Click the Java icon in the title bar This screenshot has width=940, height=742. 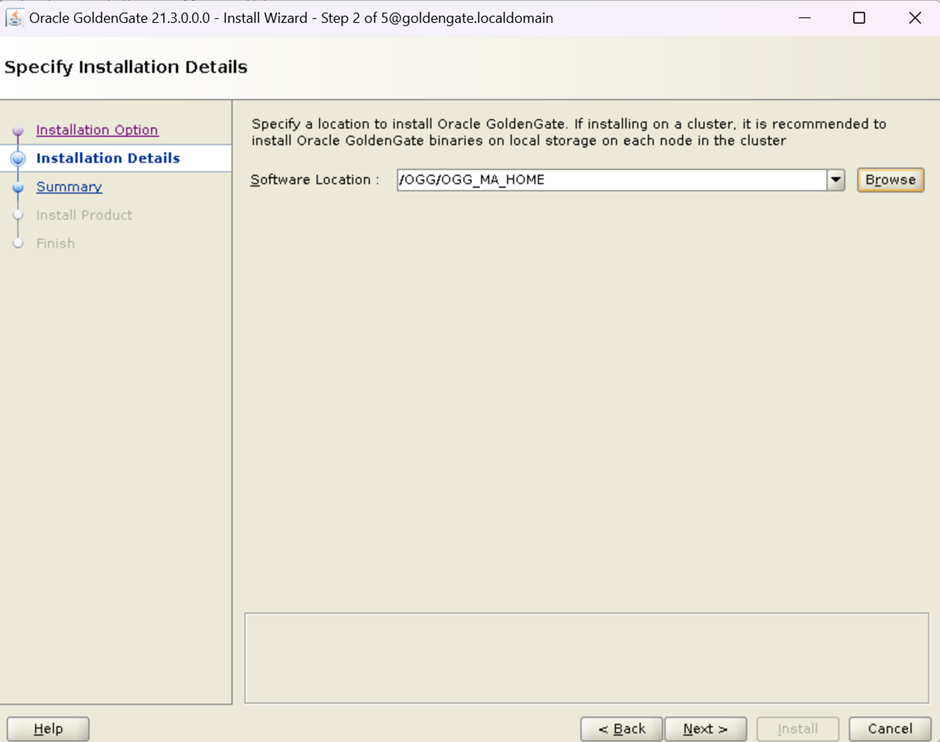[x=15, y=18]
